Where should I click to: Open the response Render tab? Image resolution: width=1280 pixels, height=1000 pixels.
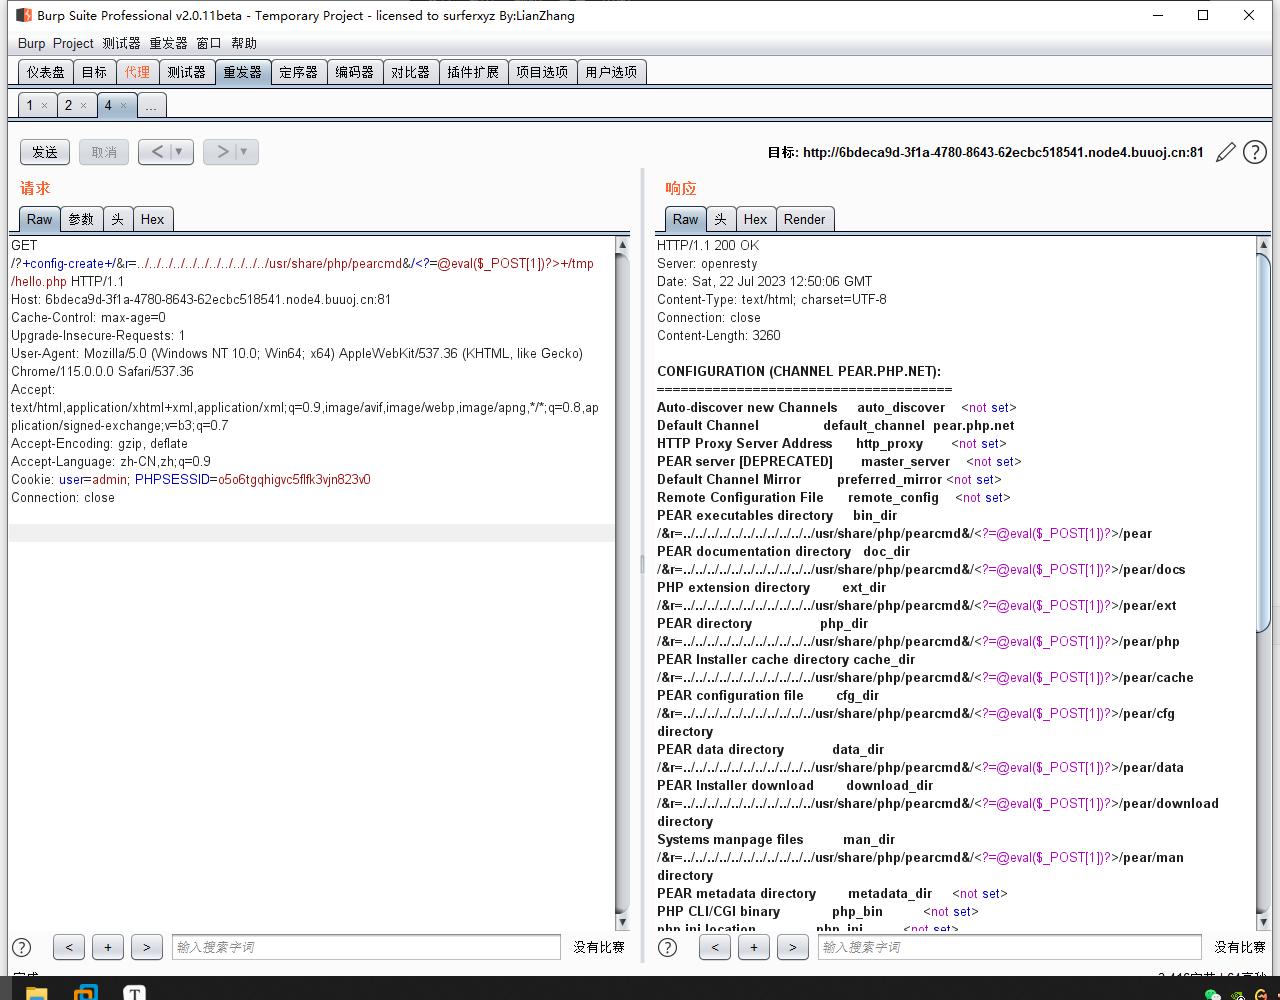[804, 219]
